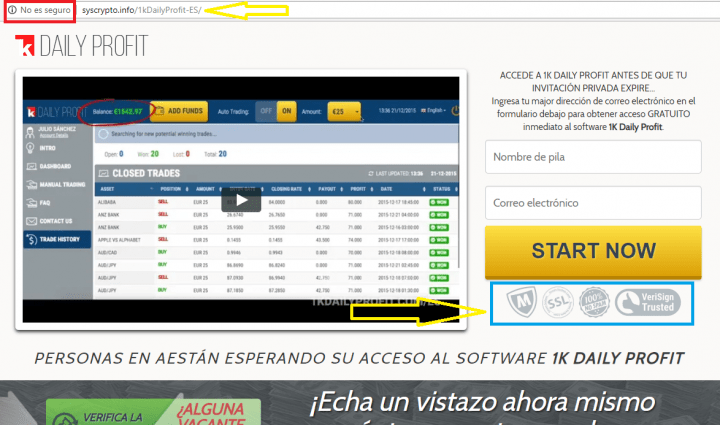Click the McAfee shield trust badge
The width and height of the screenshot is (720, 425).
516,302
